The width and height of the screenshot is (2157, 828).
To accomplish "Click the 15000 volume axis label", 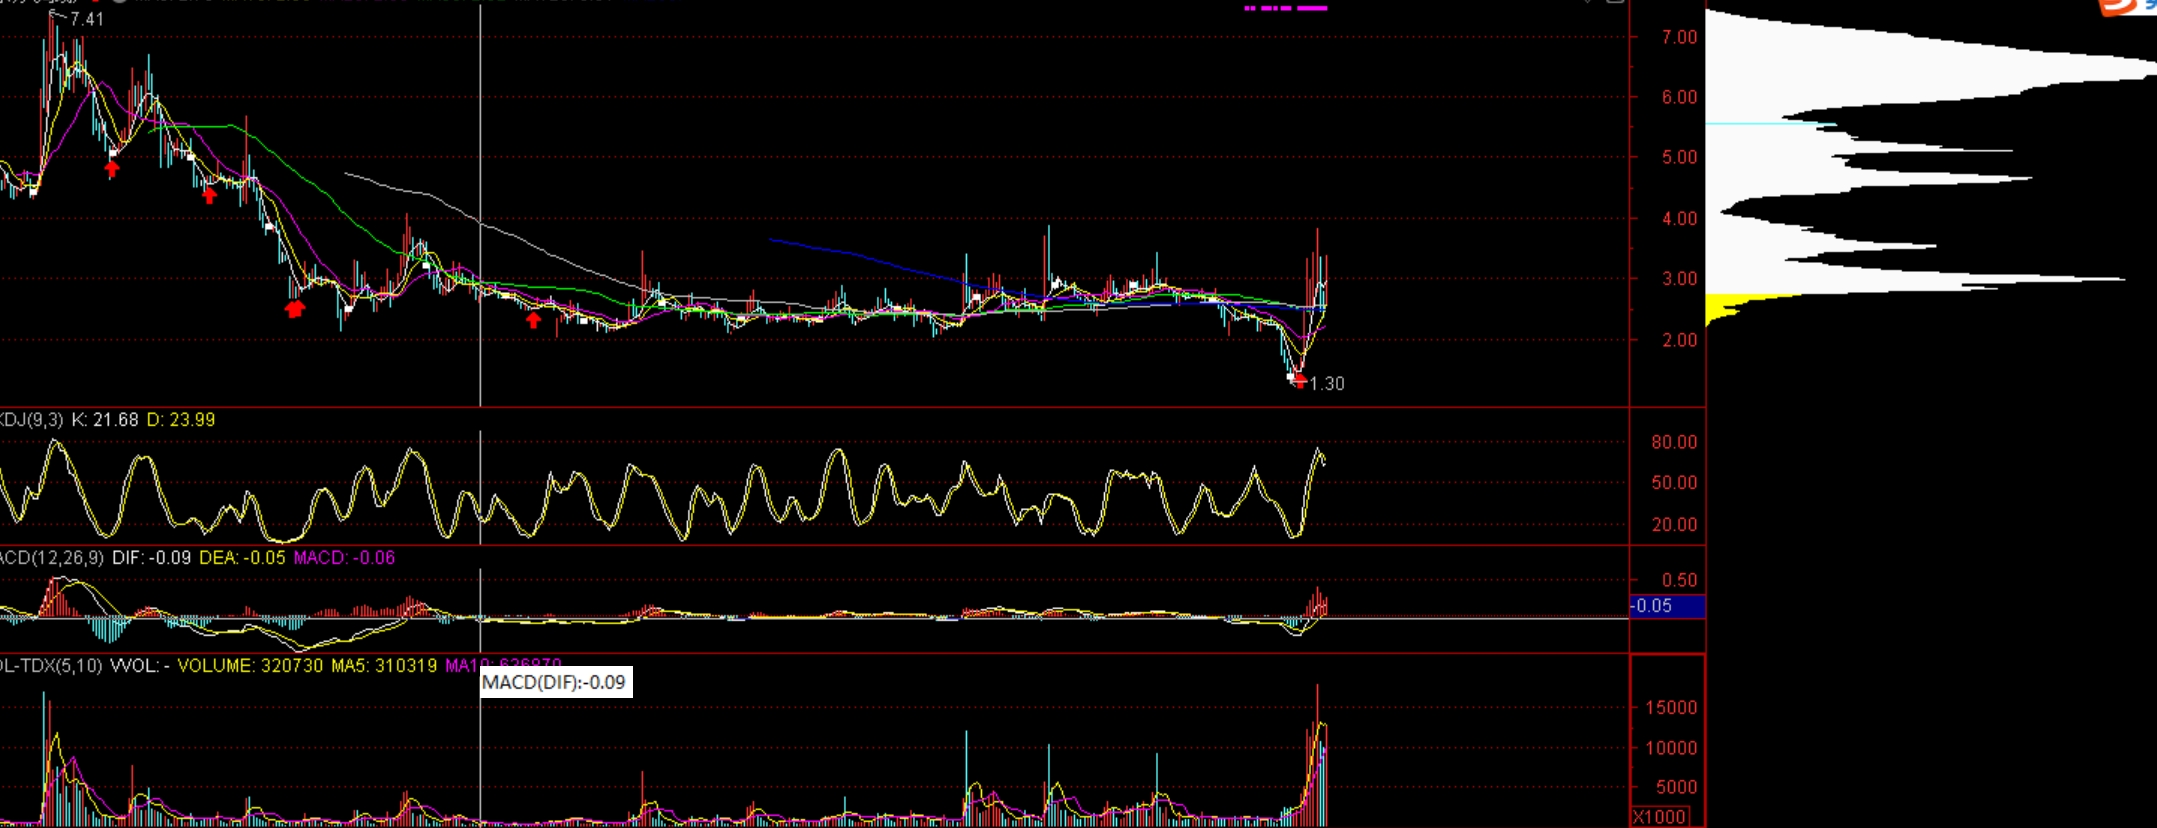I will point(1672,708).
